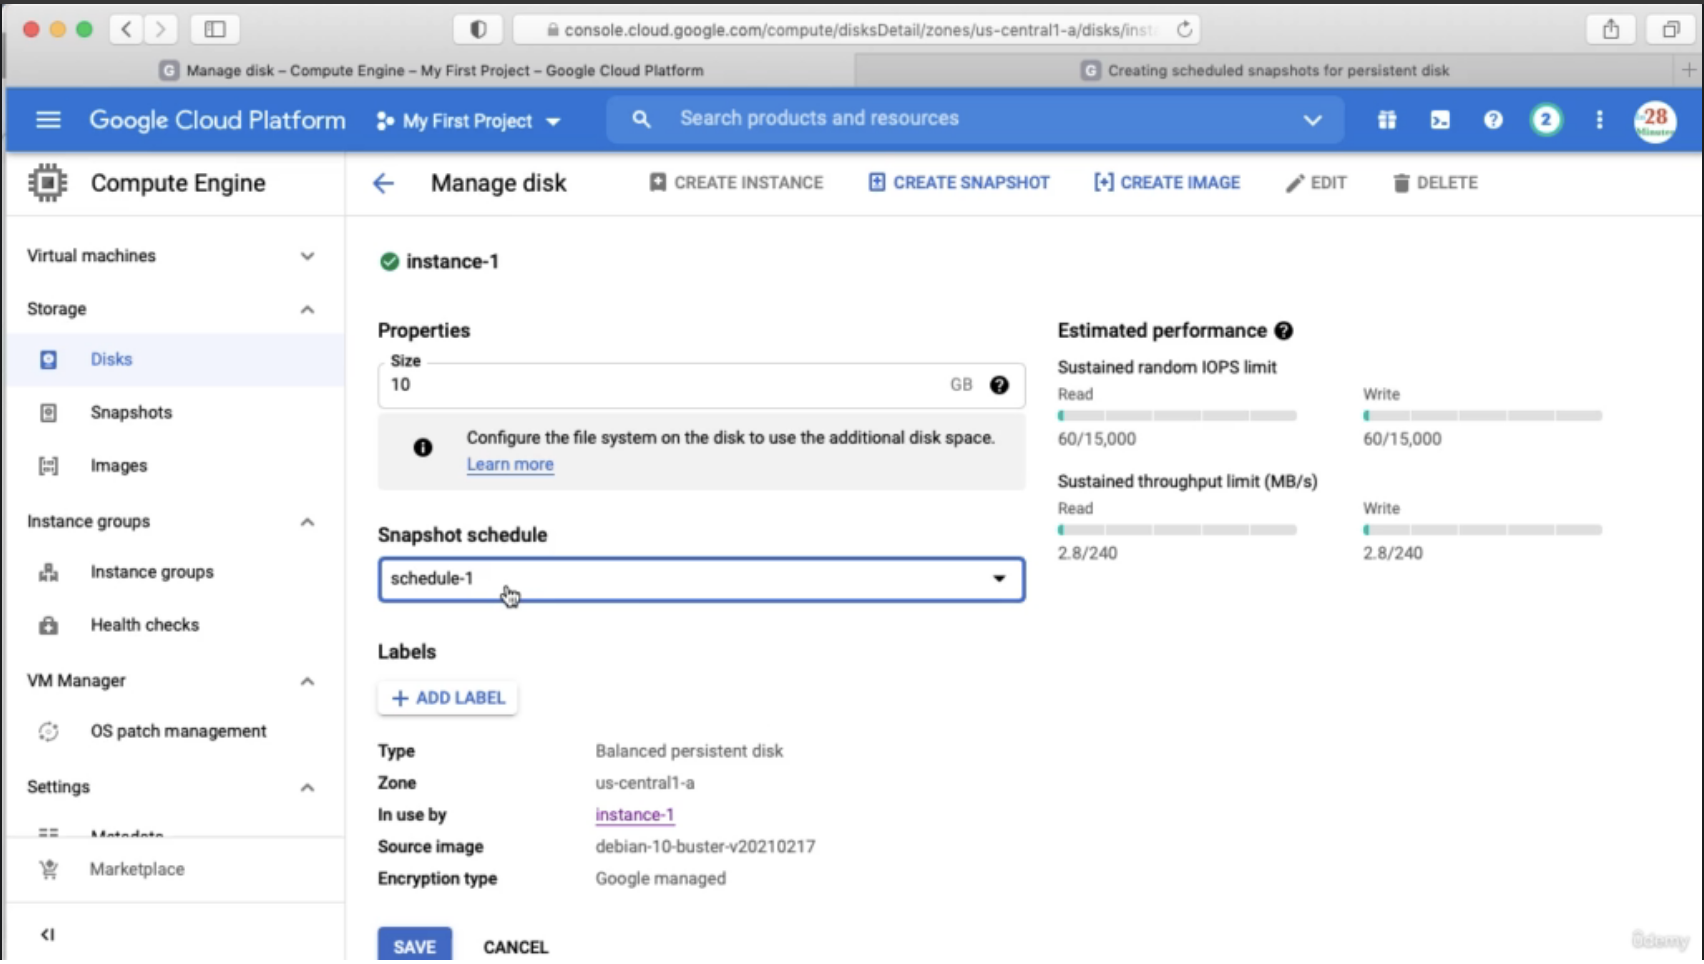Viewport: 1704px width, 964px height.
Task: Open the Safari tab overview button
Action: point(1670,30)
